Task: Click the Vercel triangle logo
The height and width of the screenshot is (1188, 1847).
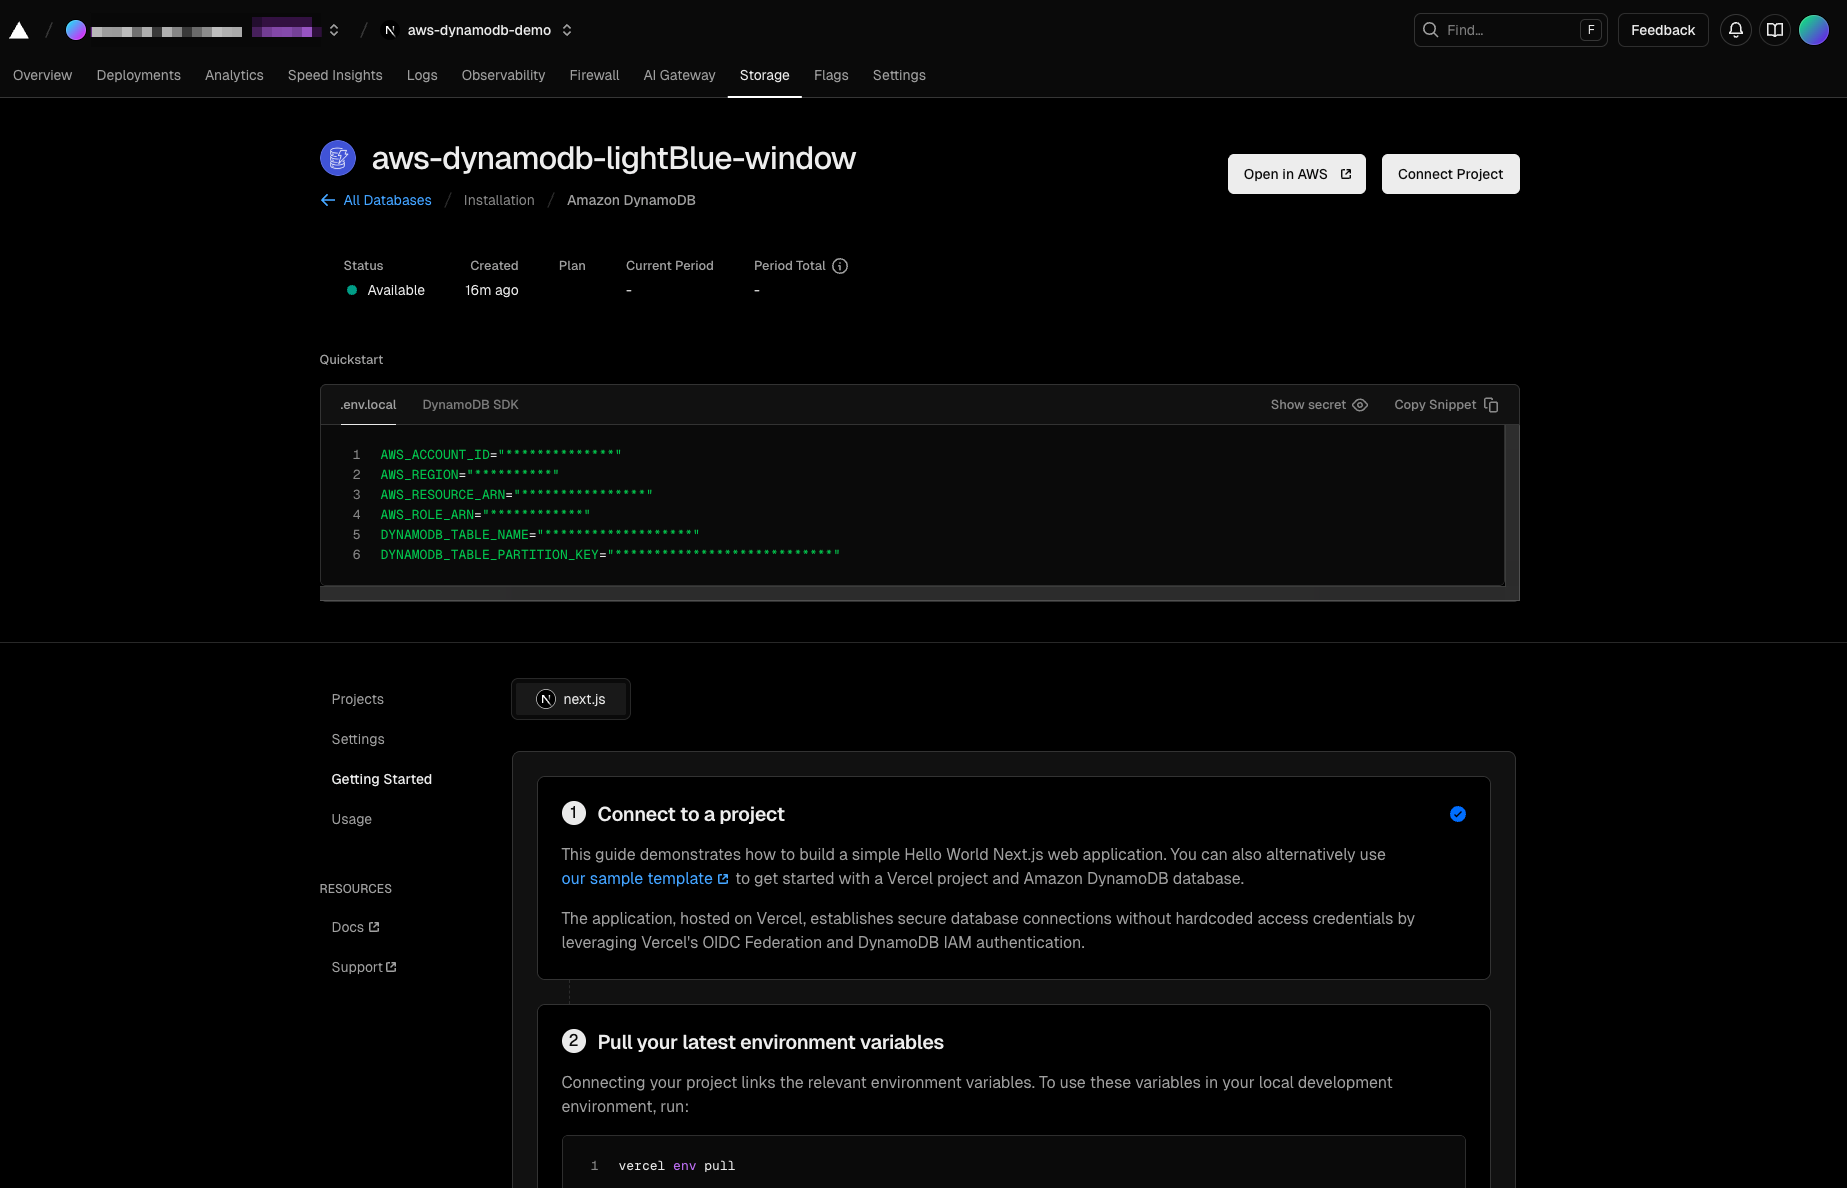Action: [x=19, y=30]
